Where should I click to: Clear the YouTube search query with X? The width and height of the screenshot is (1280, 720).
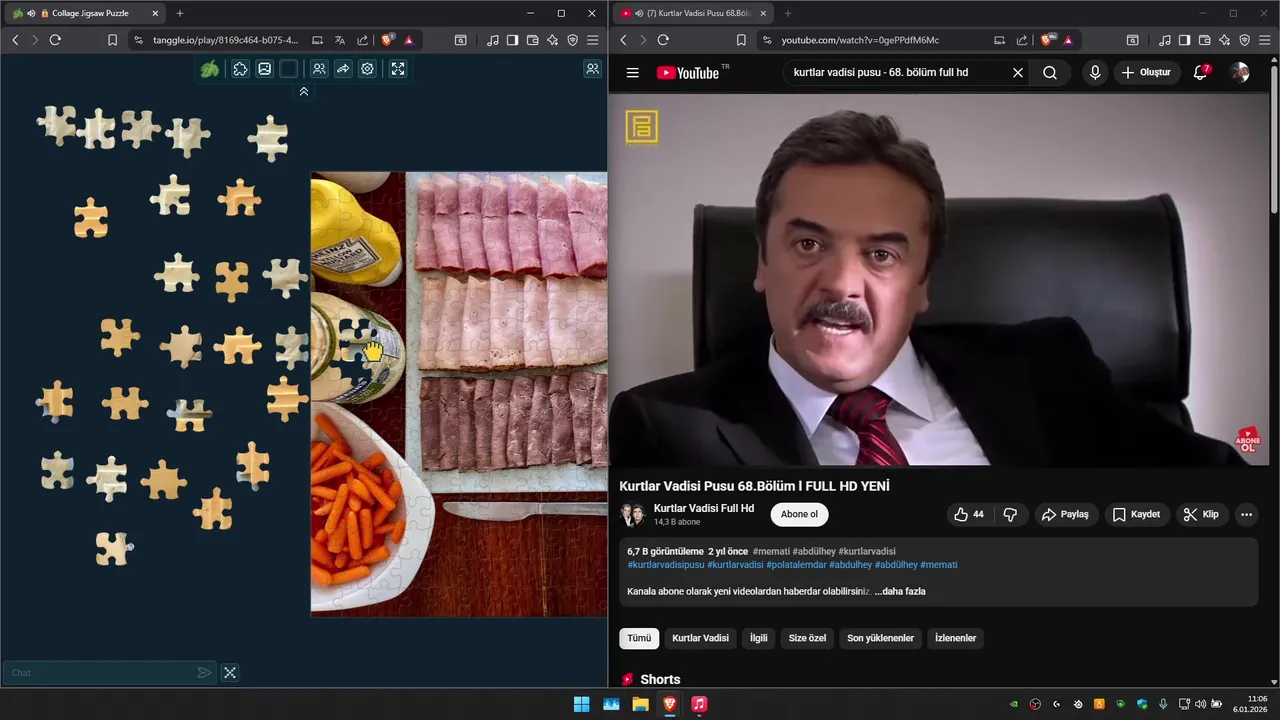tap(1018, 72)
